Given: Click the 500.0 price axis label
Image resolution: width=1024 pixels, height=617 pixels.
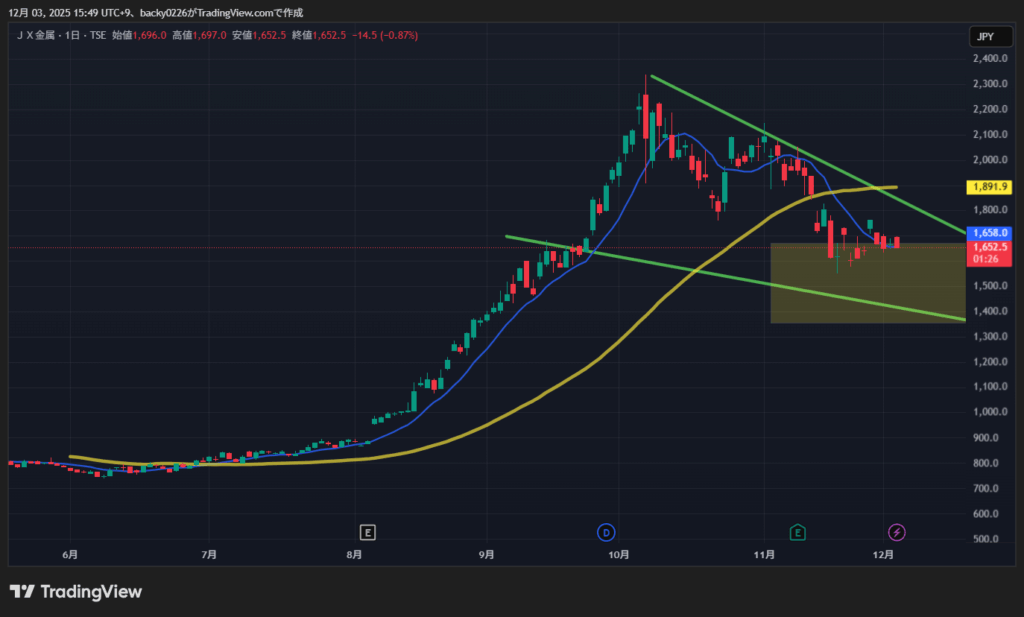Looking at the screenshot, I should pos(988,540).
